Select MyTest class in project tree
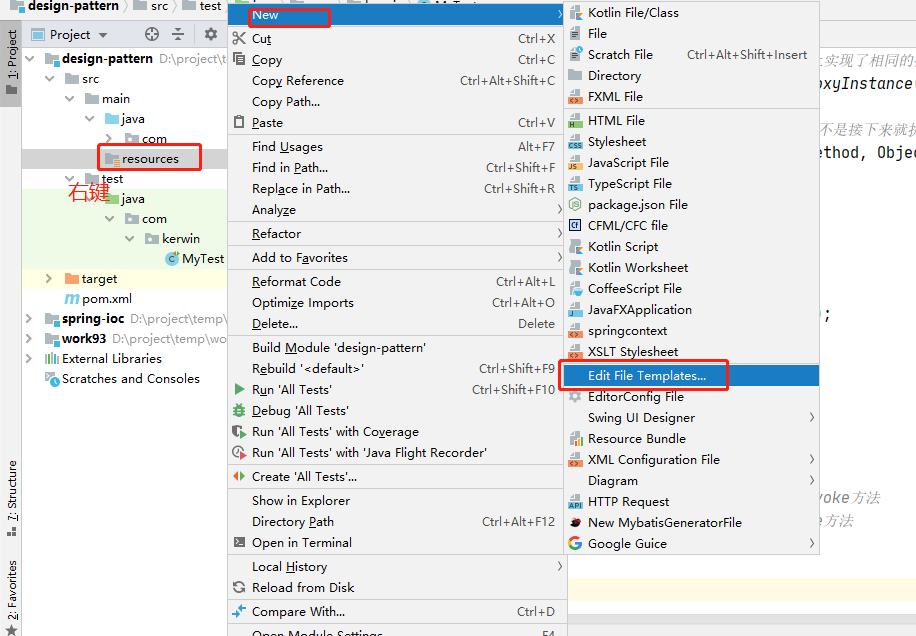This screenshot has width=916, height=636. (195, 259)
